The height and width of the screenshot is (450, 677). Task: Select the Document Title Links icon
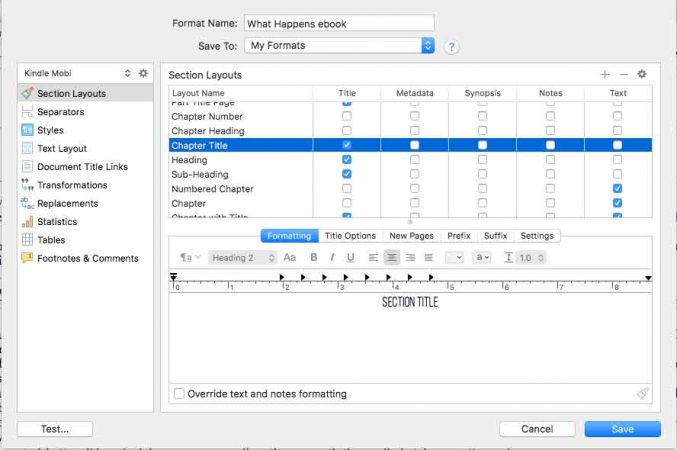pos(27,166)
